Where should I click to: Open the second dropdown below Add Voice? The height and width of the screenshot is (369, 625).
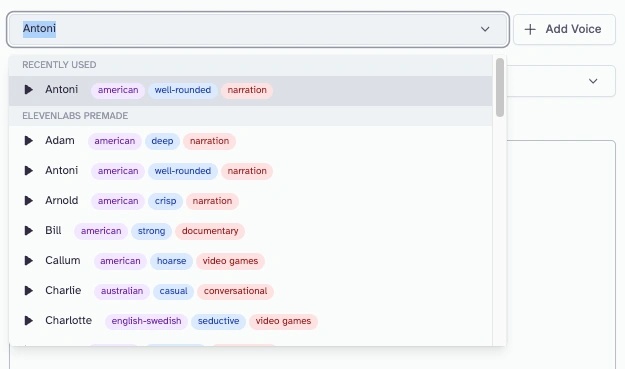coord(593,81)
